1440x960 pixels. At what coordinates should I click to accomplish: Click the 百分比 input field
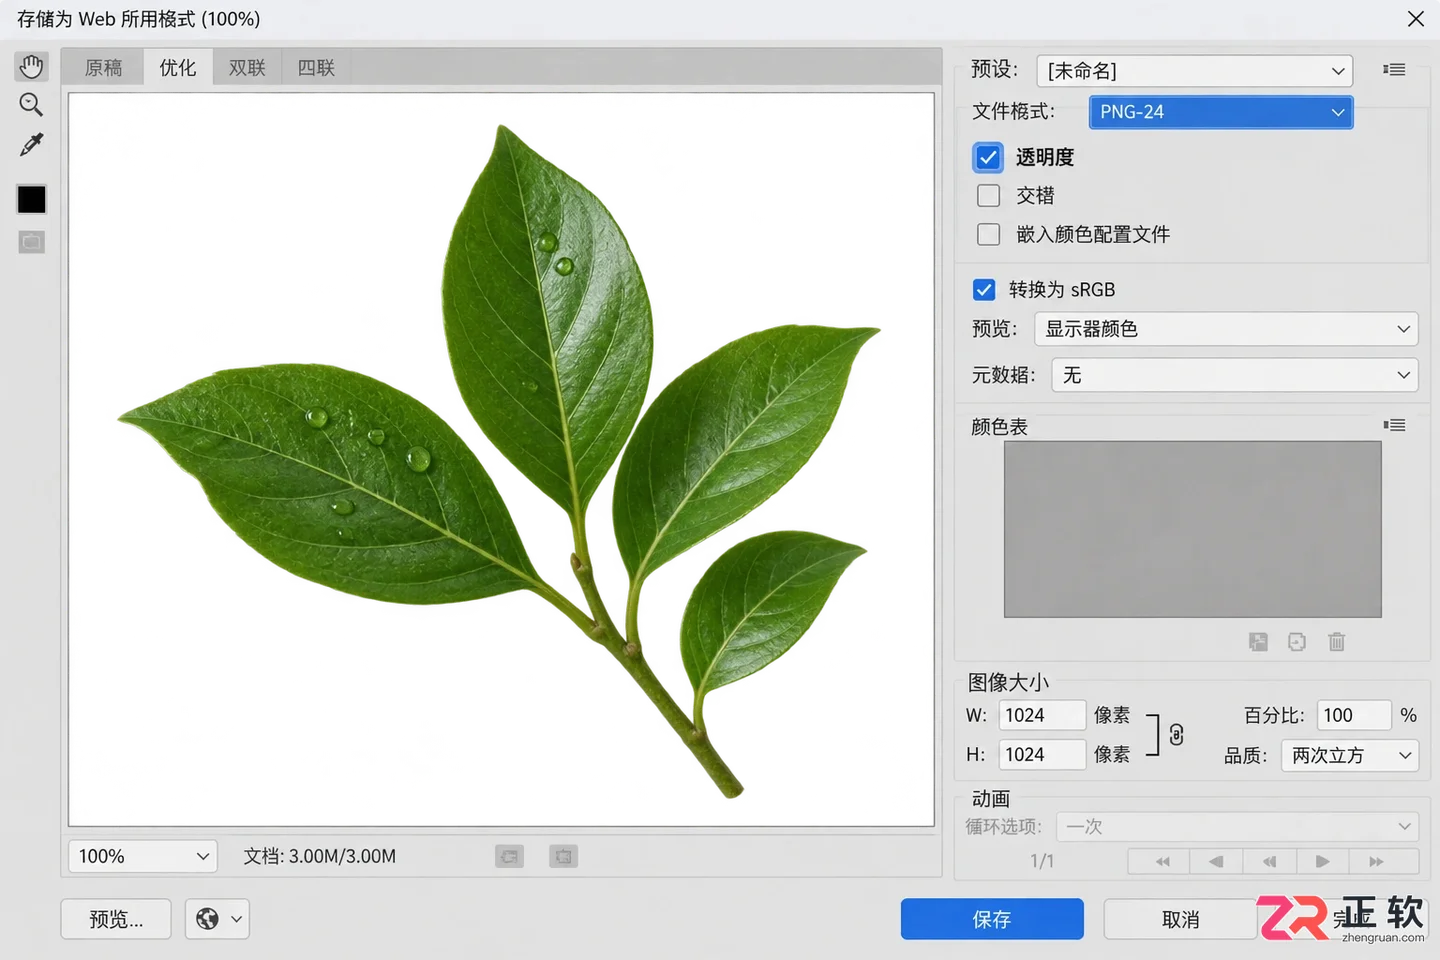1354,715
